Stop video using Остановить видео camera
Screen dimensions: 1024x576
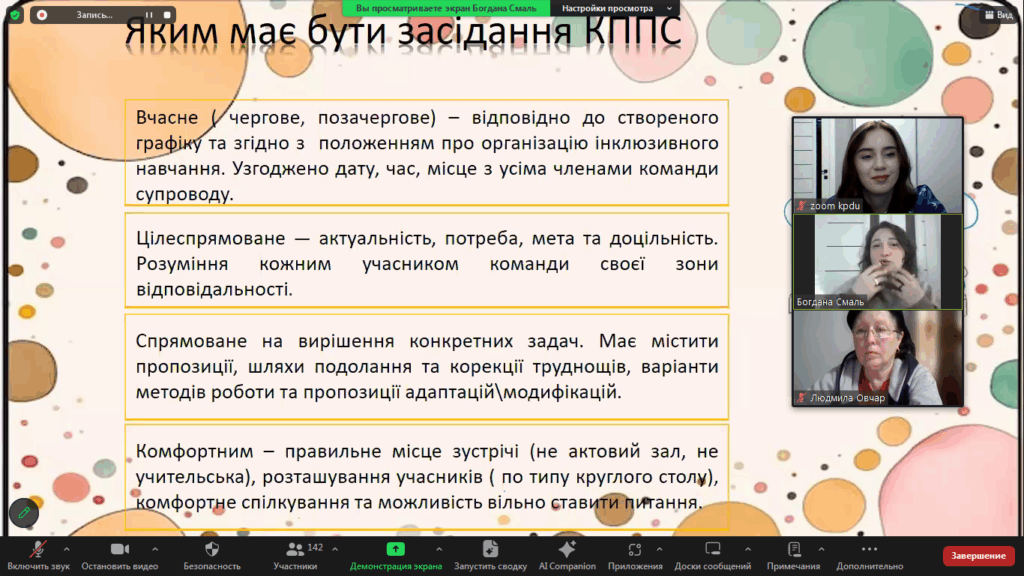(120, 550)
